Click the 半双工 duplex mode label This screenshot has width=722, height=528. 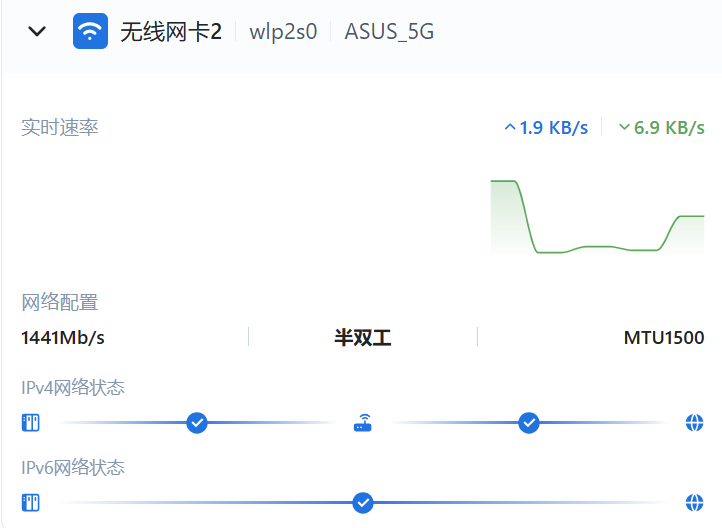coord(362,338)
